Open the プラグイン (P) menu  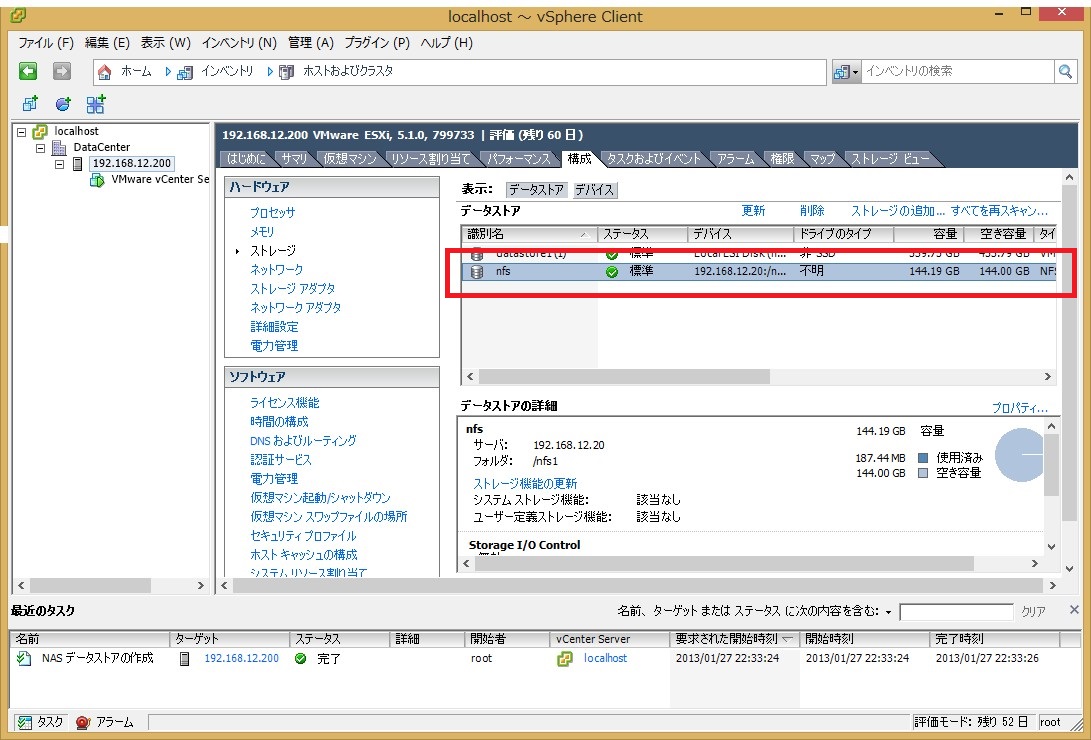[x=377, y=43]
